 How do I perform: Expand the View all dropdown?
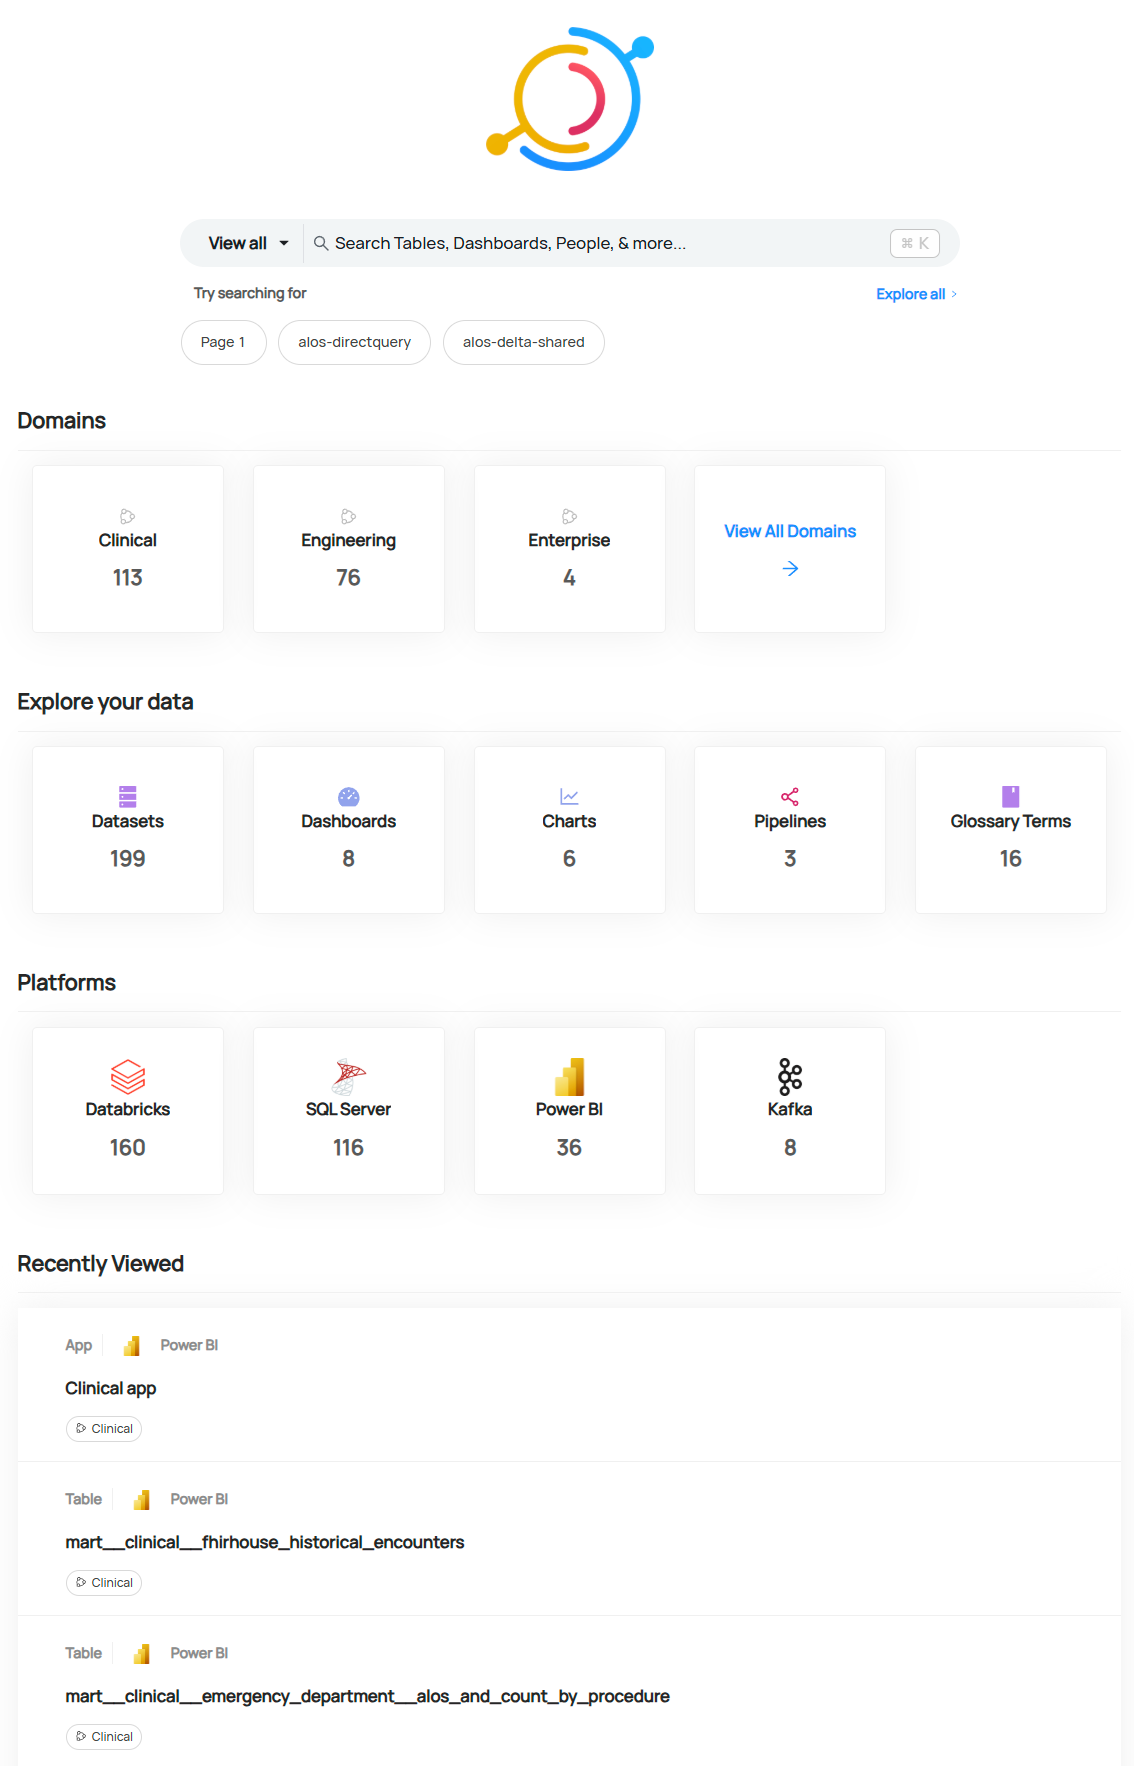coord(248,243)
